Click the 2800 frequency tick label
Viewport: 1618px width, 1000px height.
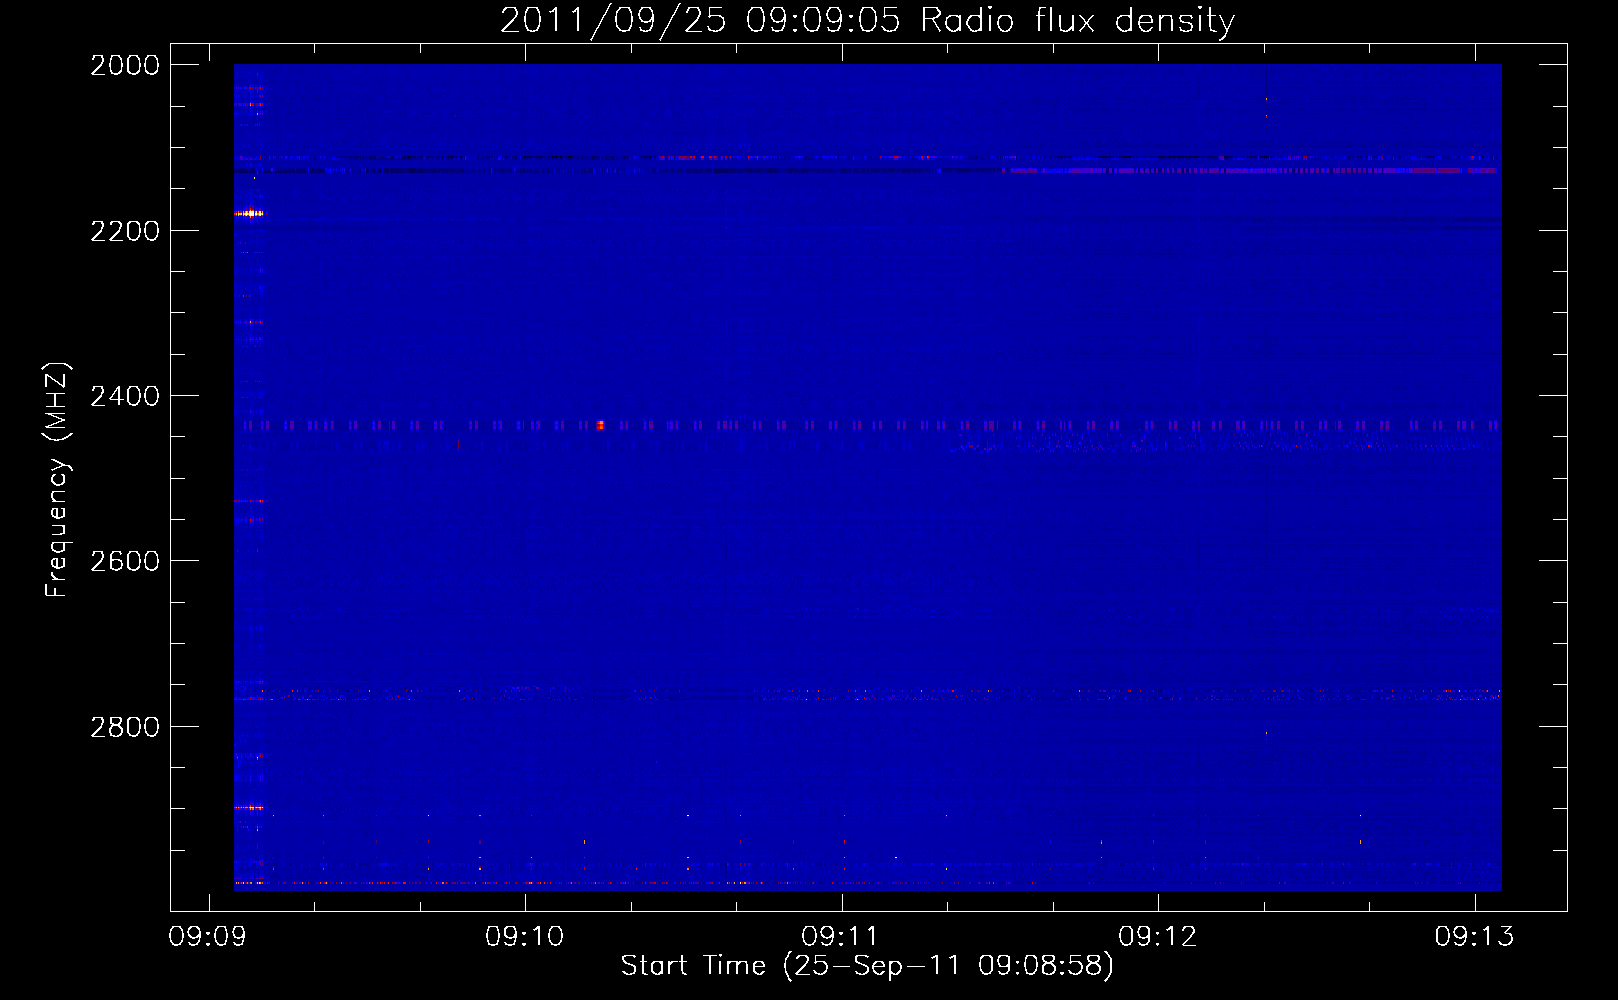[125, 727]
